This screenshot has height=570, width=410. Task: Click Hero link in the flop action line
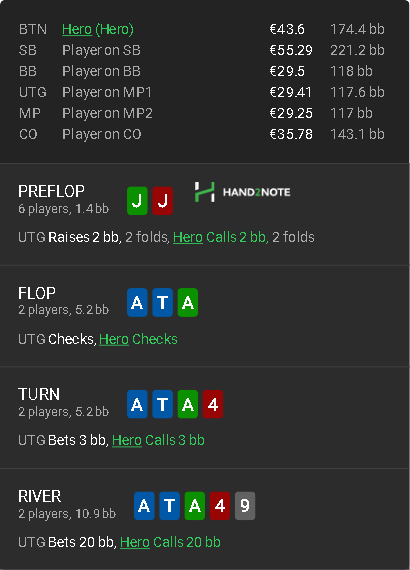[x=114, y=339]
